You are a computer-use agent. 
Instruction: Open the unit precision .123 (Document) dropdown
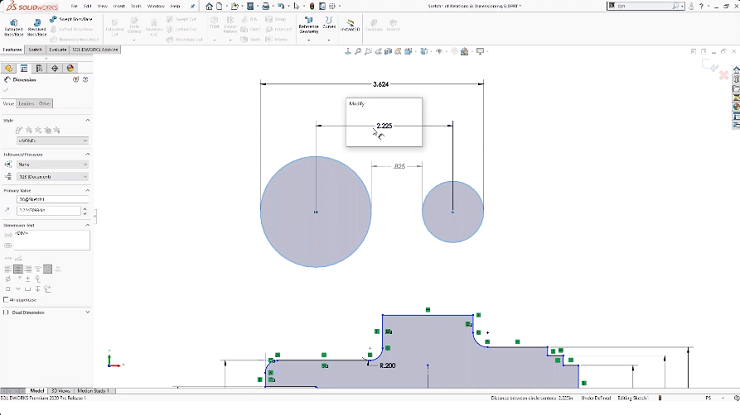(52, 177)
